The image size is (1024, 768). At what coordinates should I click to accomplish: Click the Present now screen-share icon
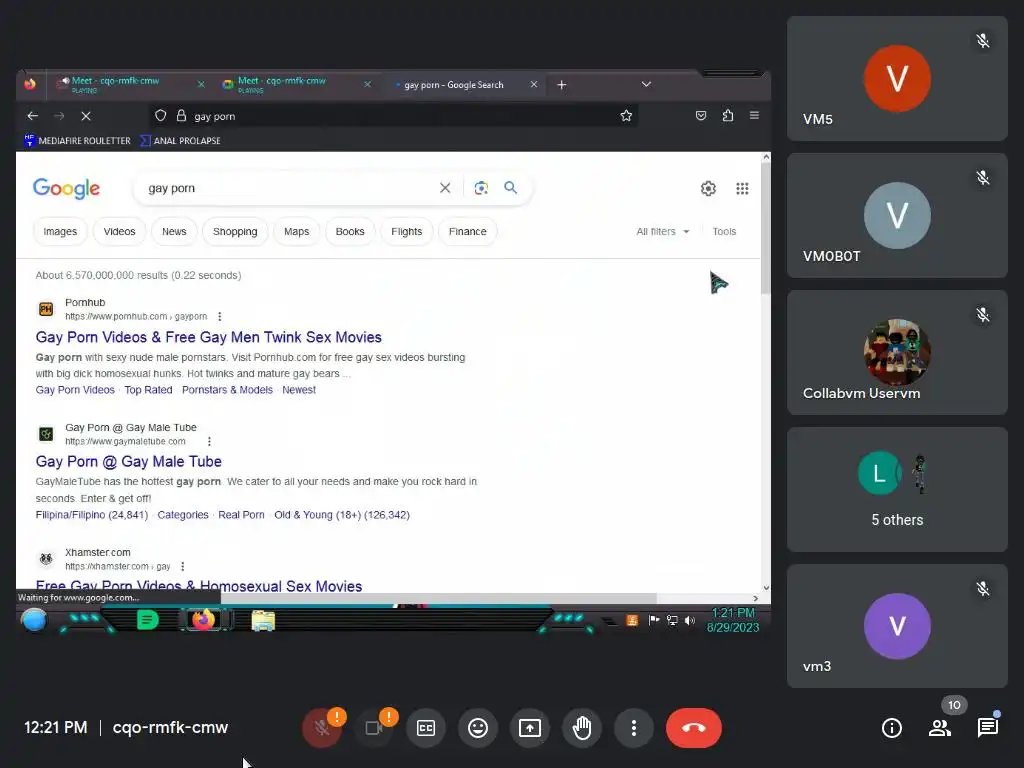click(x=530, y=728)
